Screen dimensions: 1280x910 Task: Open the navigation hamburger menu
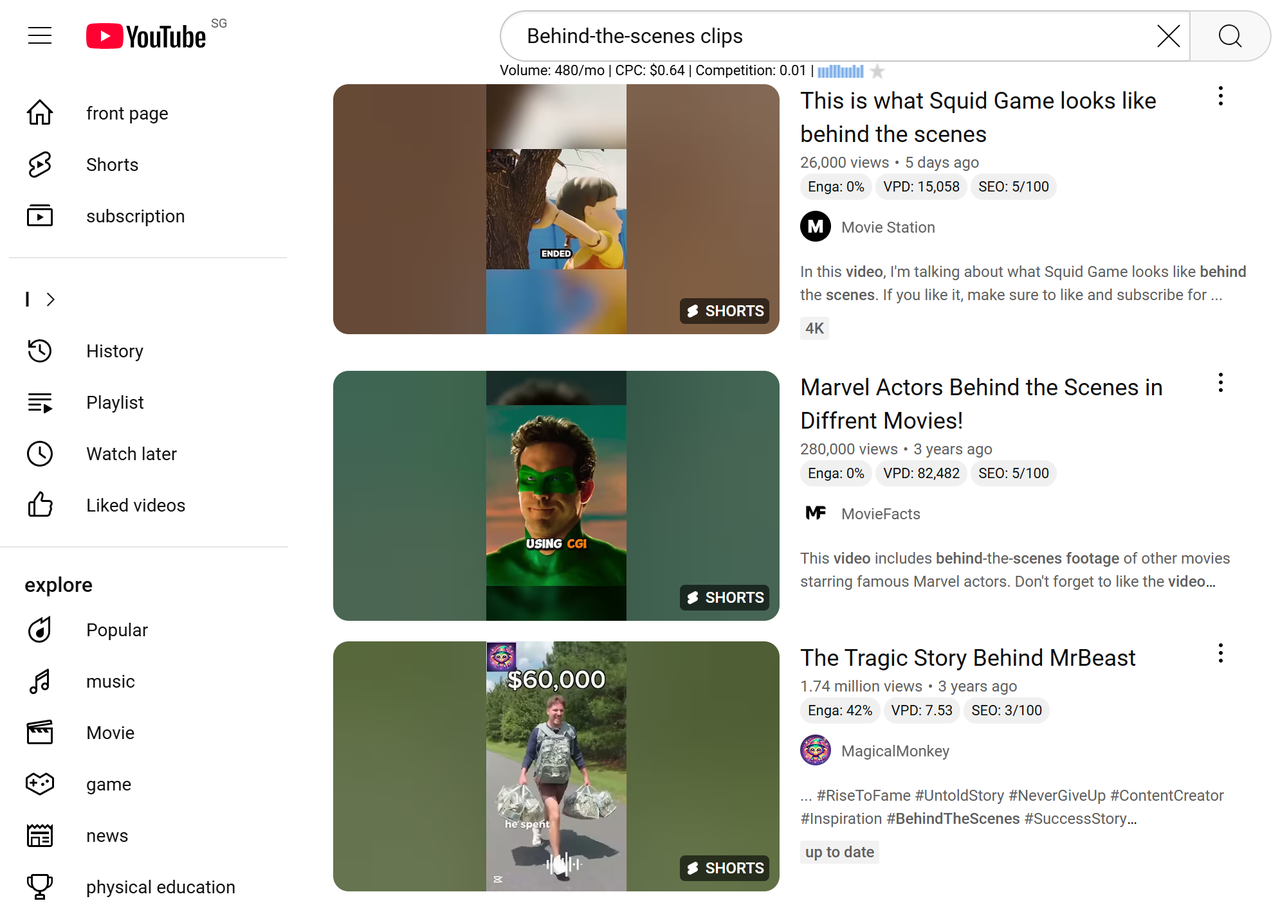tap(40, 35)
